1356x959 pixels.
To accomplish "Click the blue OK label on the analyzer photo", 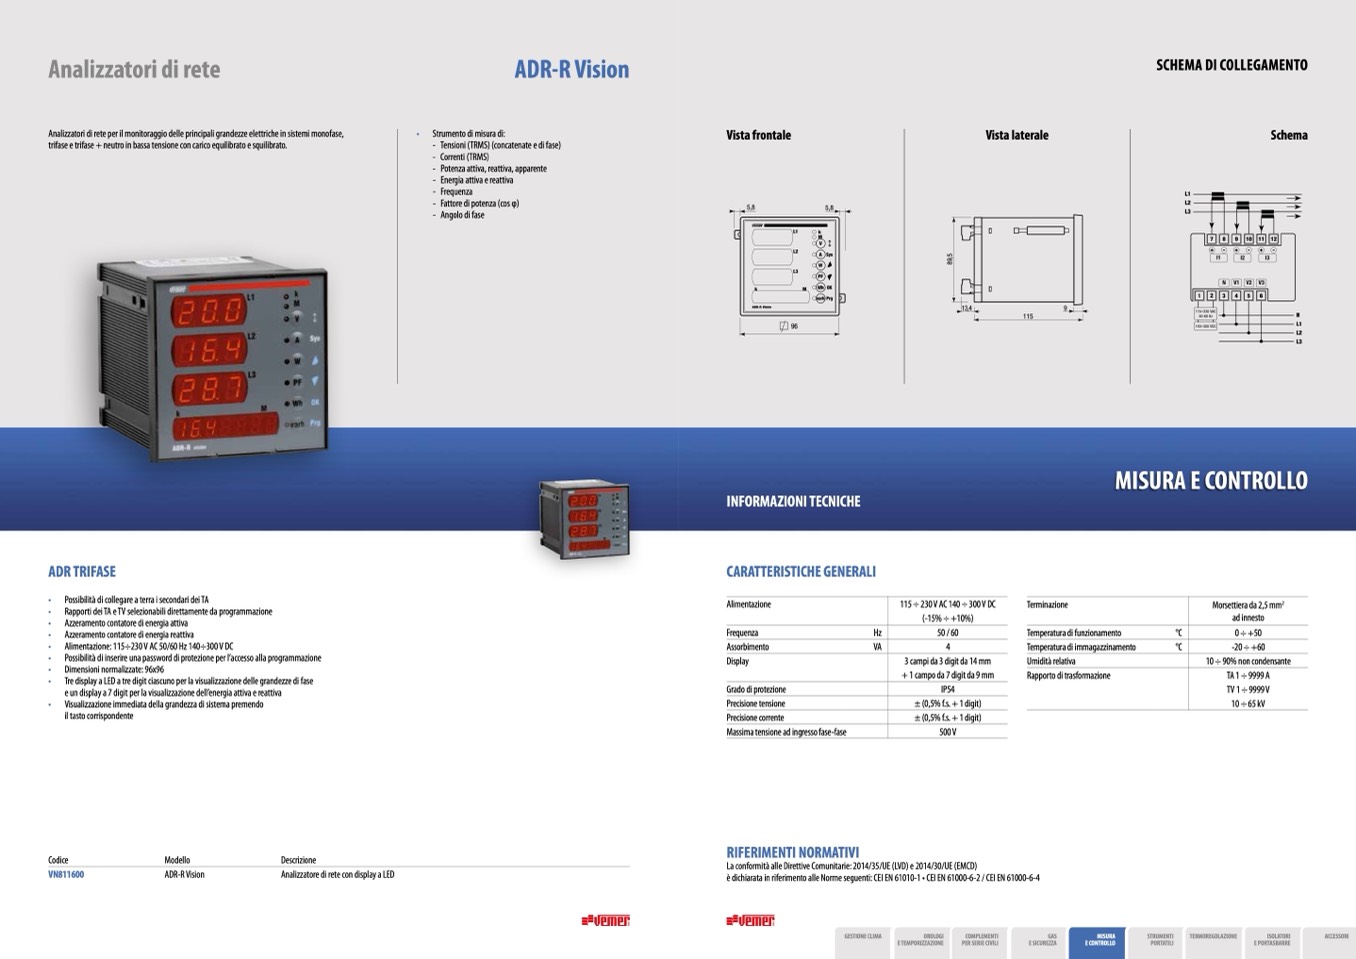I will point(315,403).
